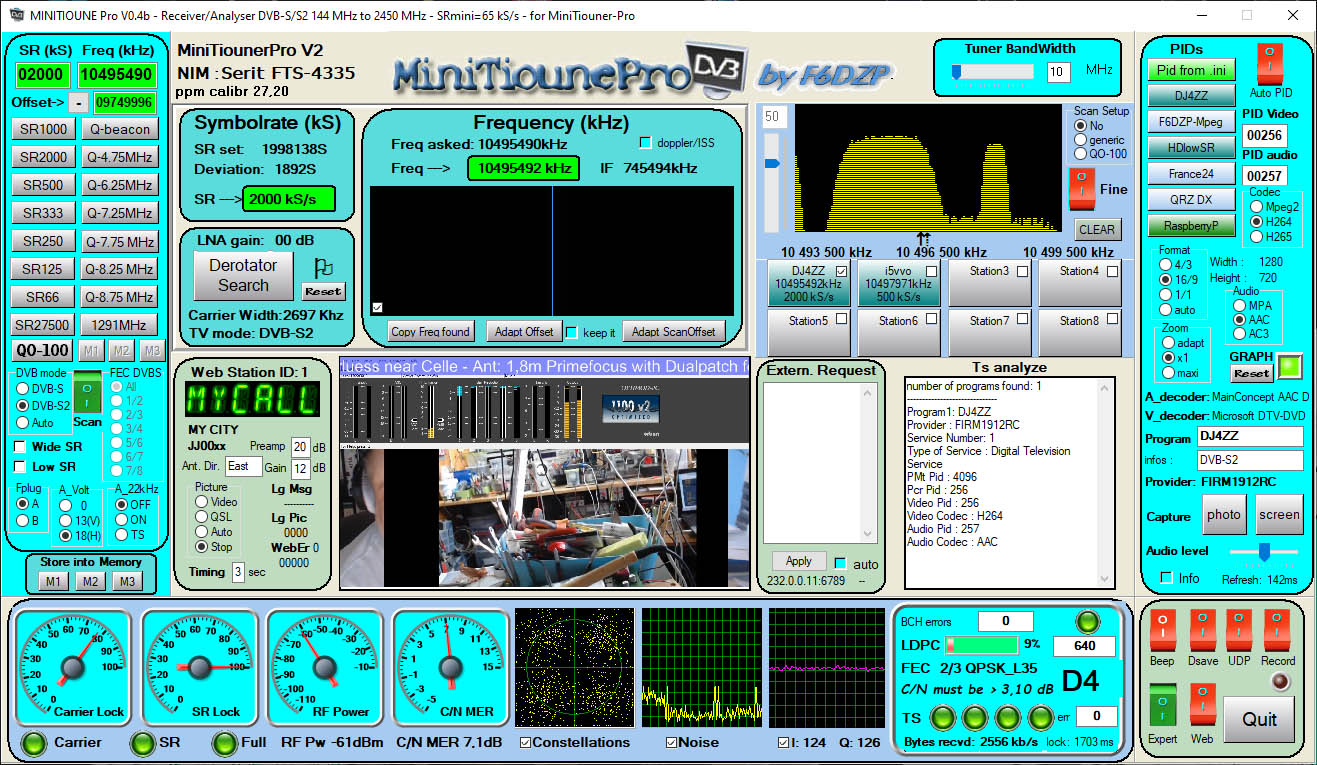Click the constellation diagram display

point(575,667)
